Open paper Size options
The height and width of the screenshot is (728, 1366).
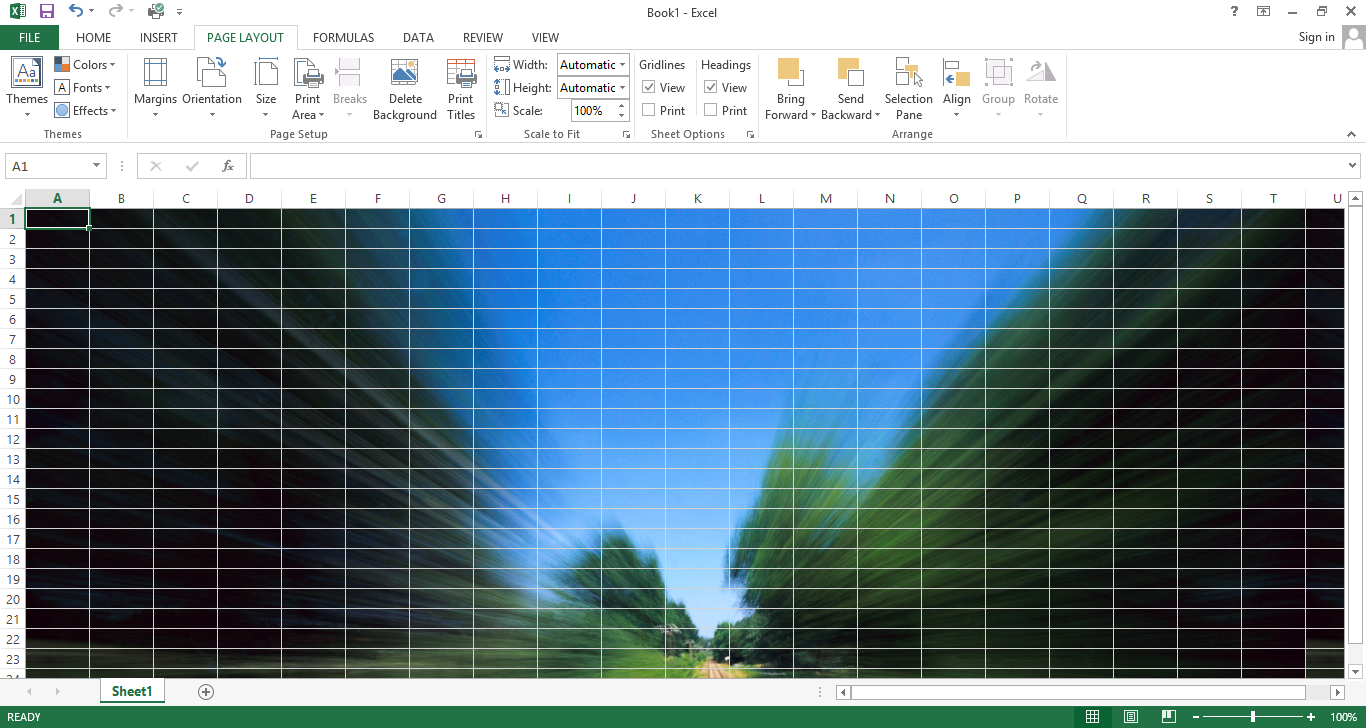[x=266, y=87]
